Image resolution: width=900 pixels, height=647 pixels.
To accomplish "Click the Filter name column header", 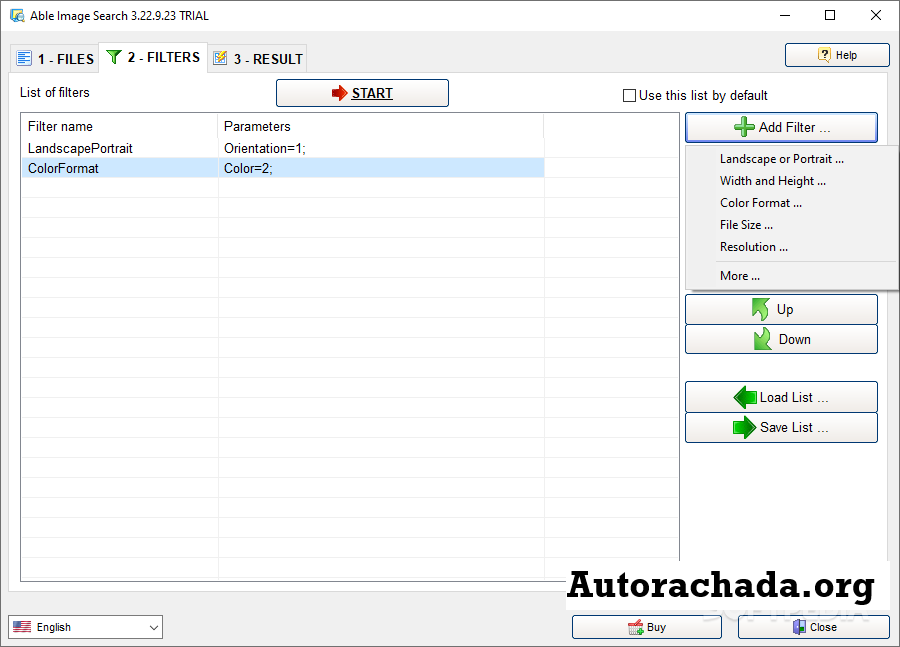I will coord(119,126).
